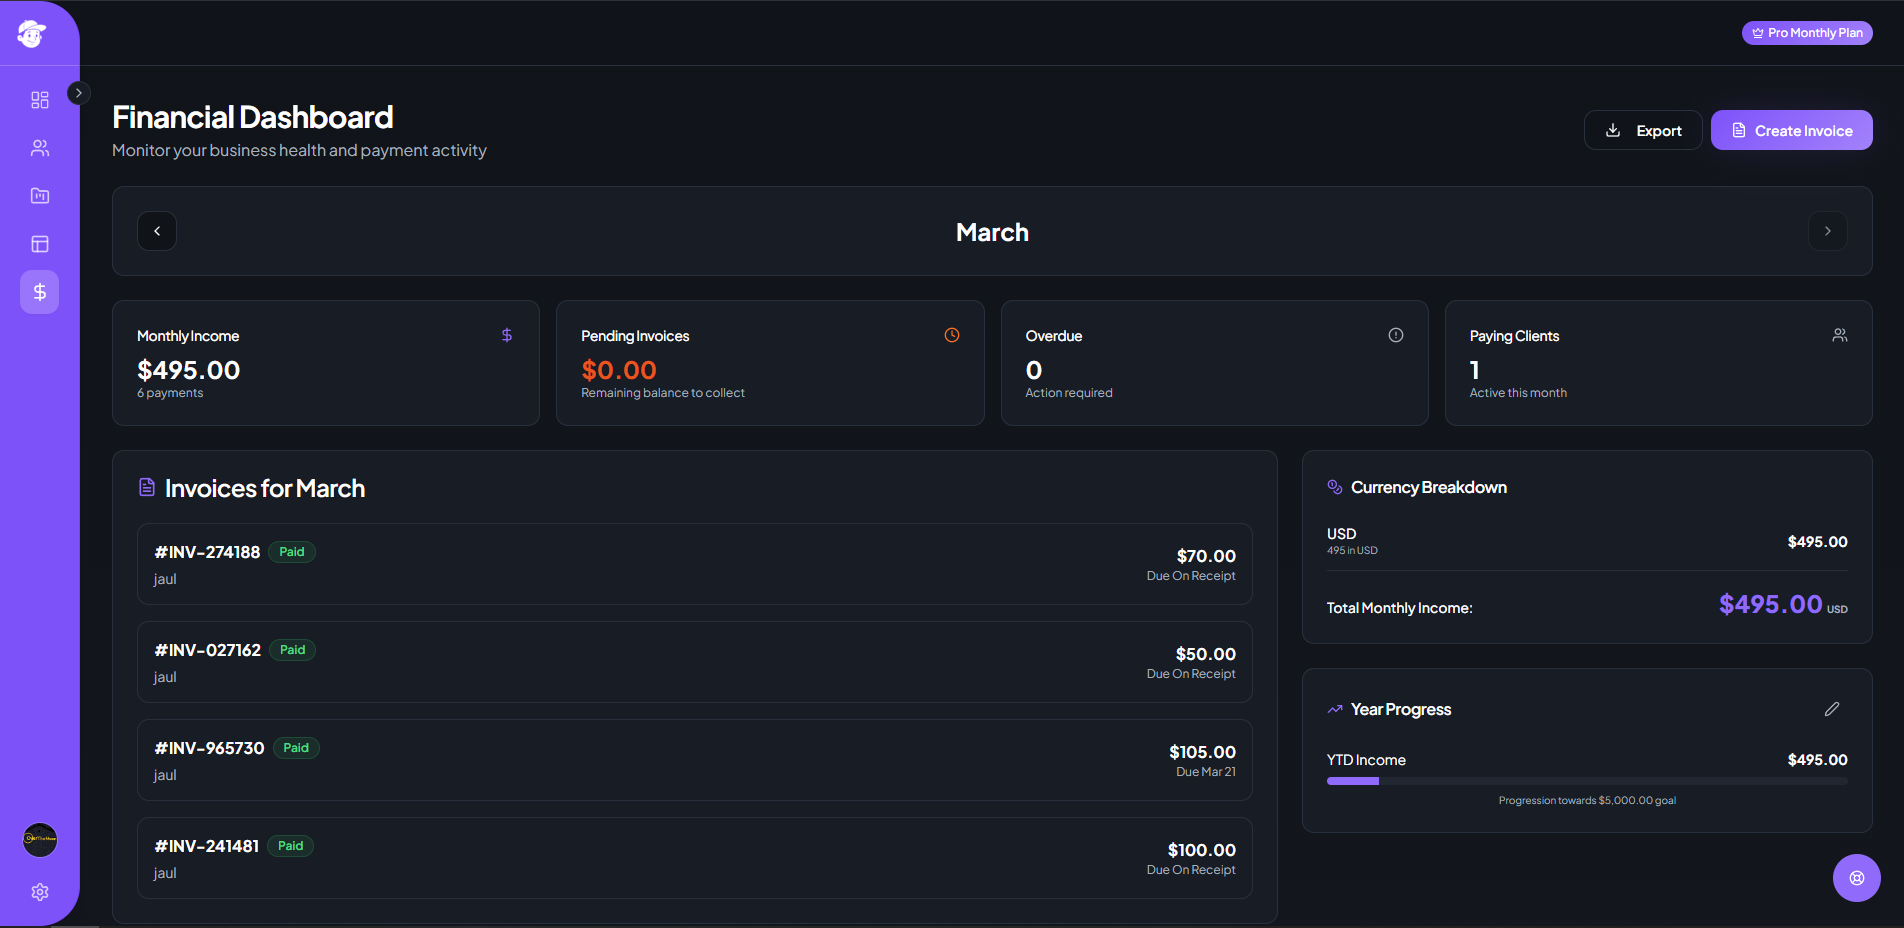
Task: Click the Paid badge on #INV-027162
Action: pos(293,650)
